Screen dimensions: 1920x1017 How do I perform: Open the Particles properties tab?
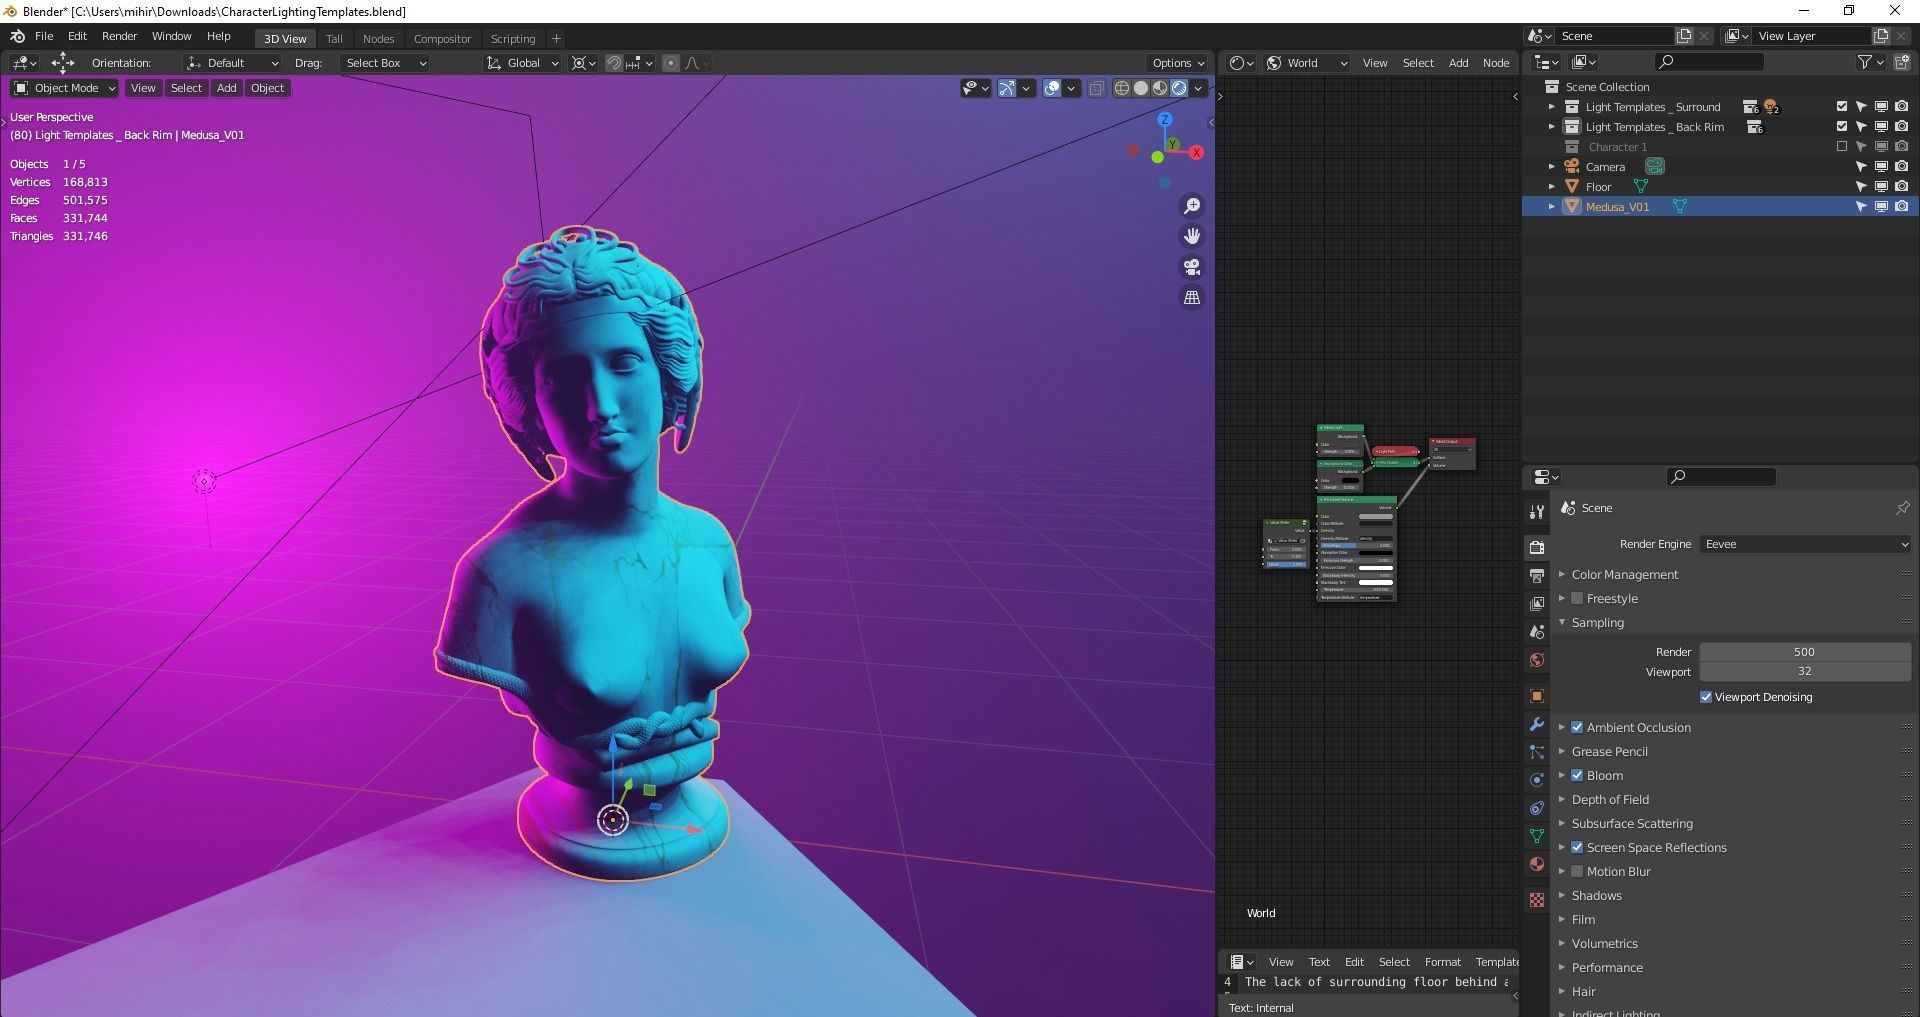1537,752
